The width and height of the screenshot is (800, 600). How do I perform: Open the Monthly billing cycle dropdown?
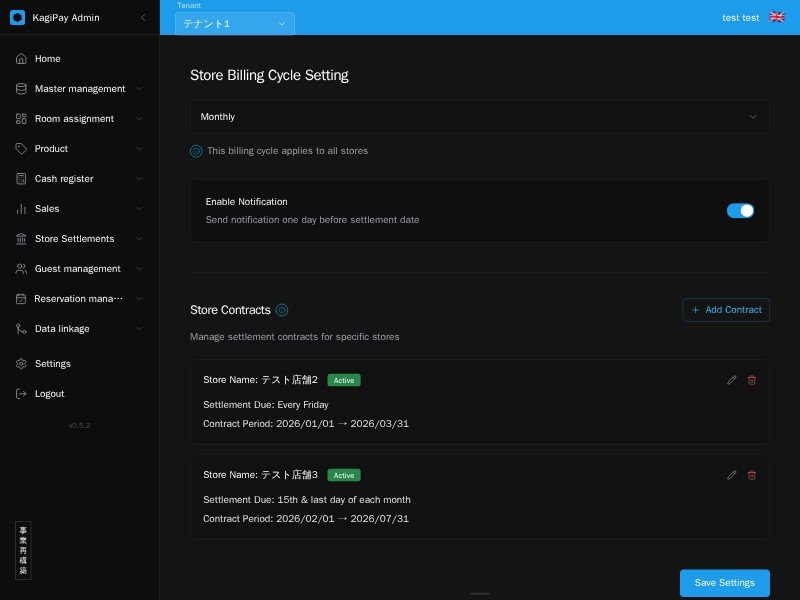pyautogui.click(x=479, y=117)
